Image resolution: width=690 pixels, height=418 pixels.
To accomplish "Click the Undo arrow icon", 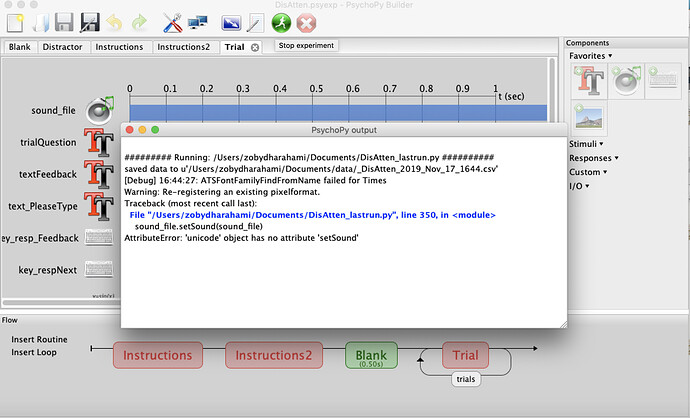I will 114,22.
